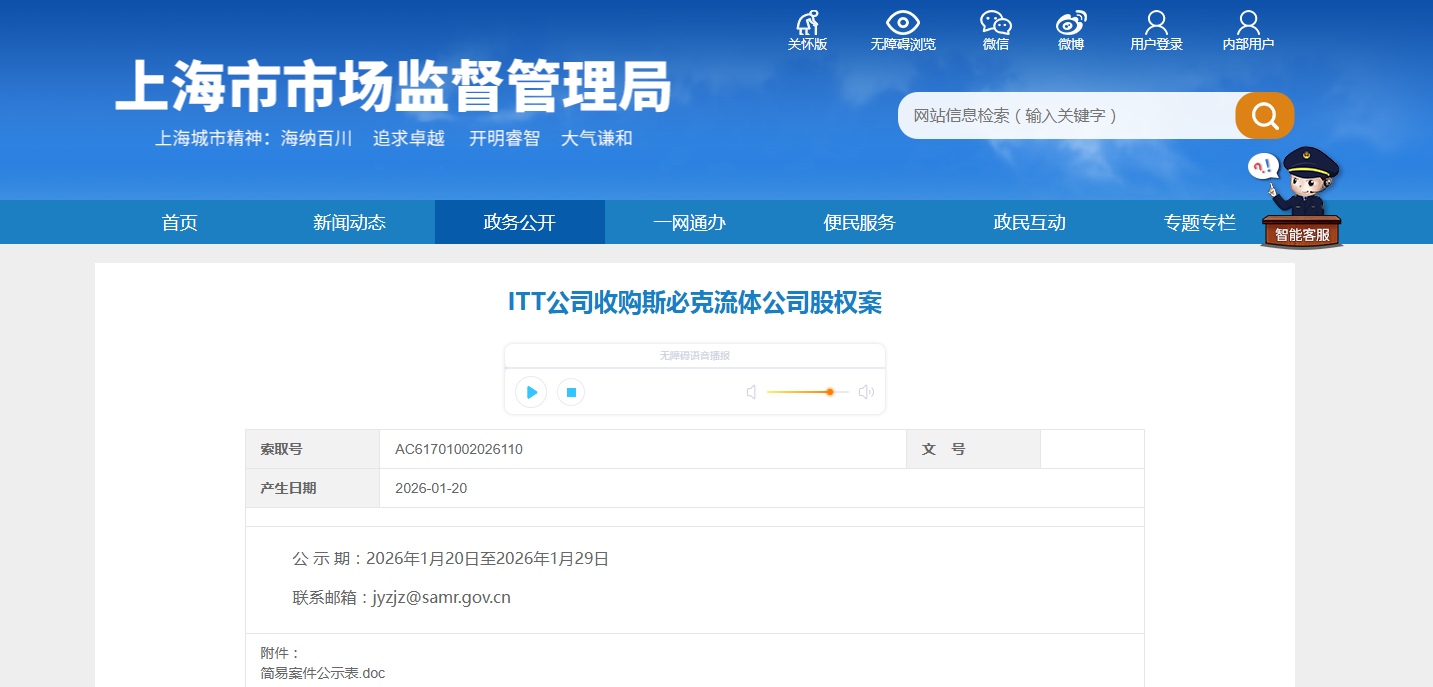Click the 上海市市场监督管理局 site title

pyautogui.click(x=393, y=86)
